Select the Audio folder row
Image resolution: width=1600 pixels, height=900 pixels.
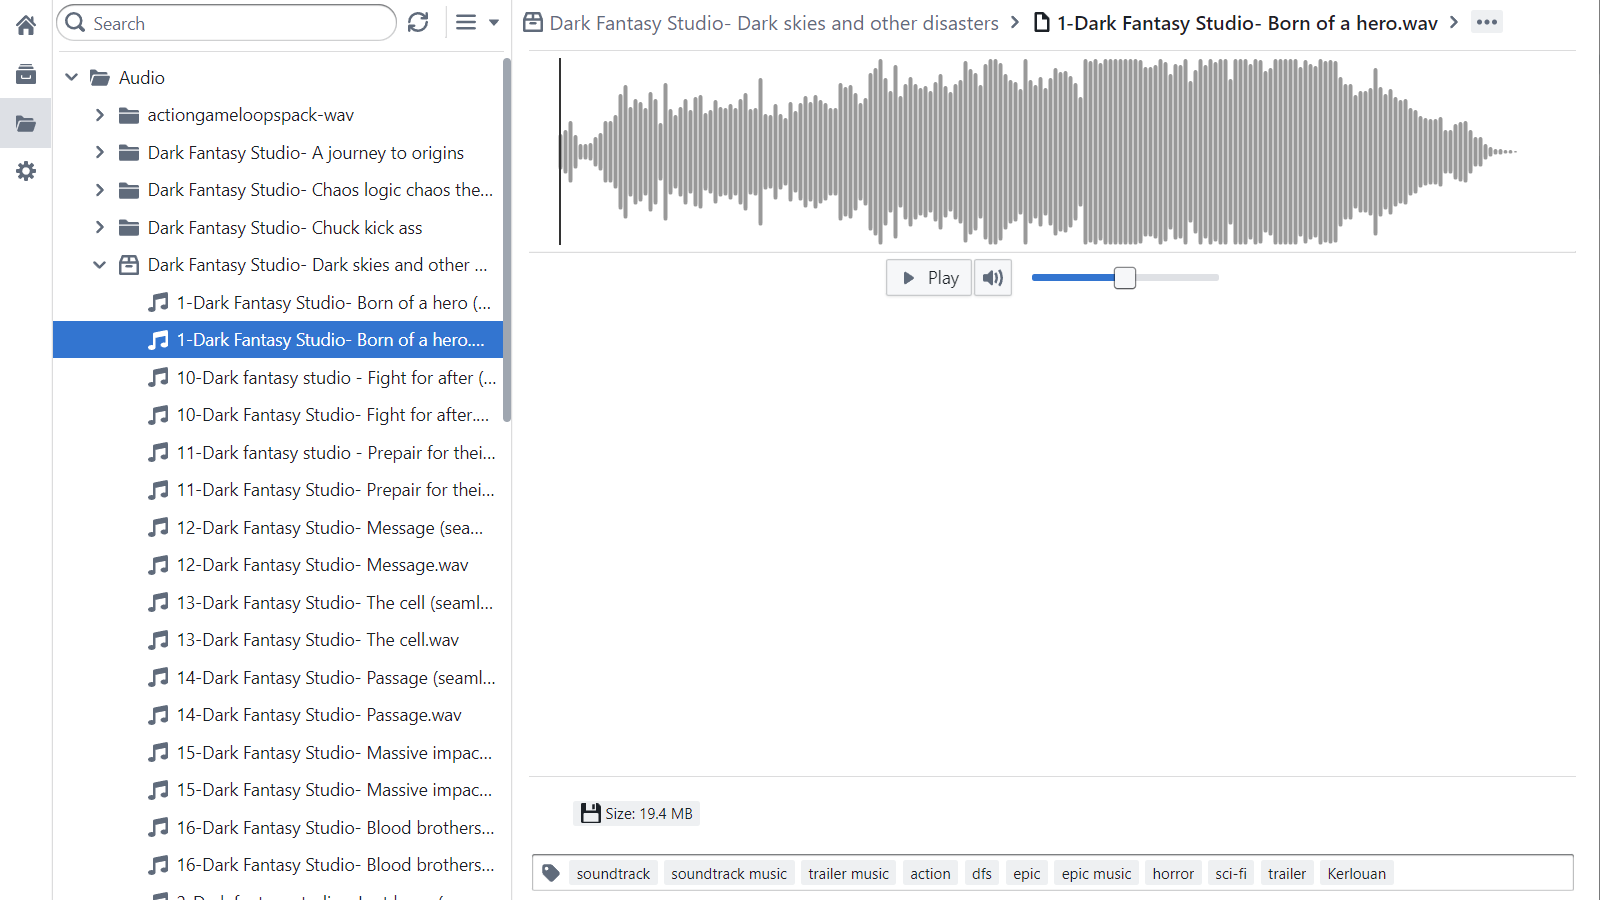[x=278, y=77]
